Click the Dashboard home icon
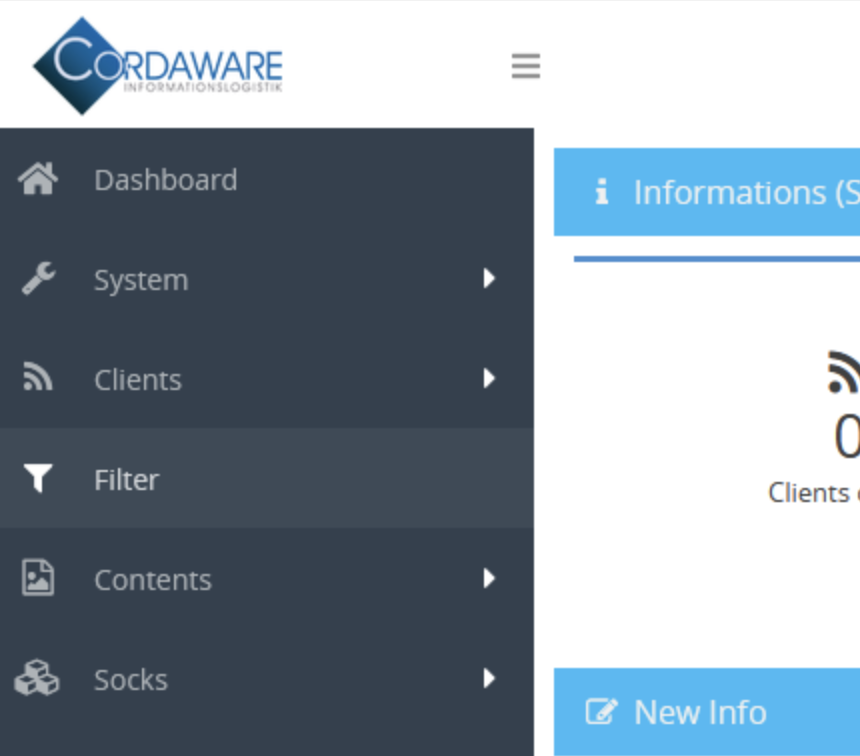This screenshot has width=860, height=756. coord(38,179)
